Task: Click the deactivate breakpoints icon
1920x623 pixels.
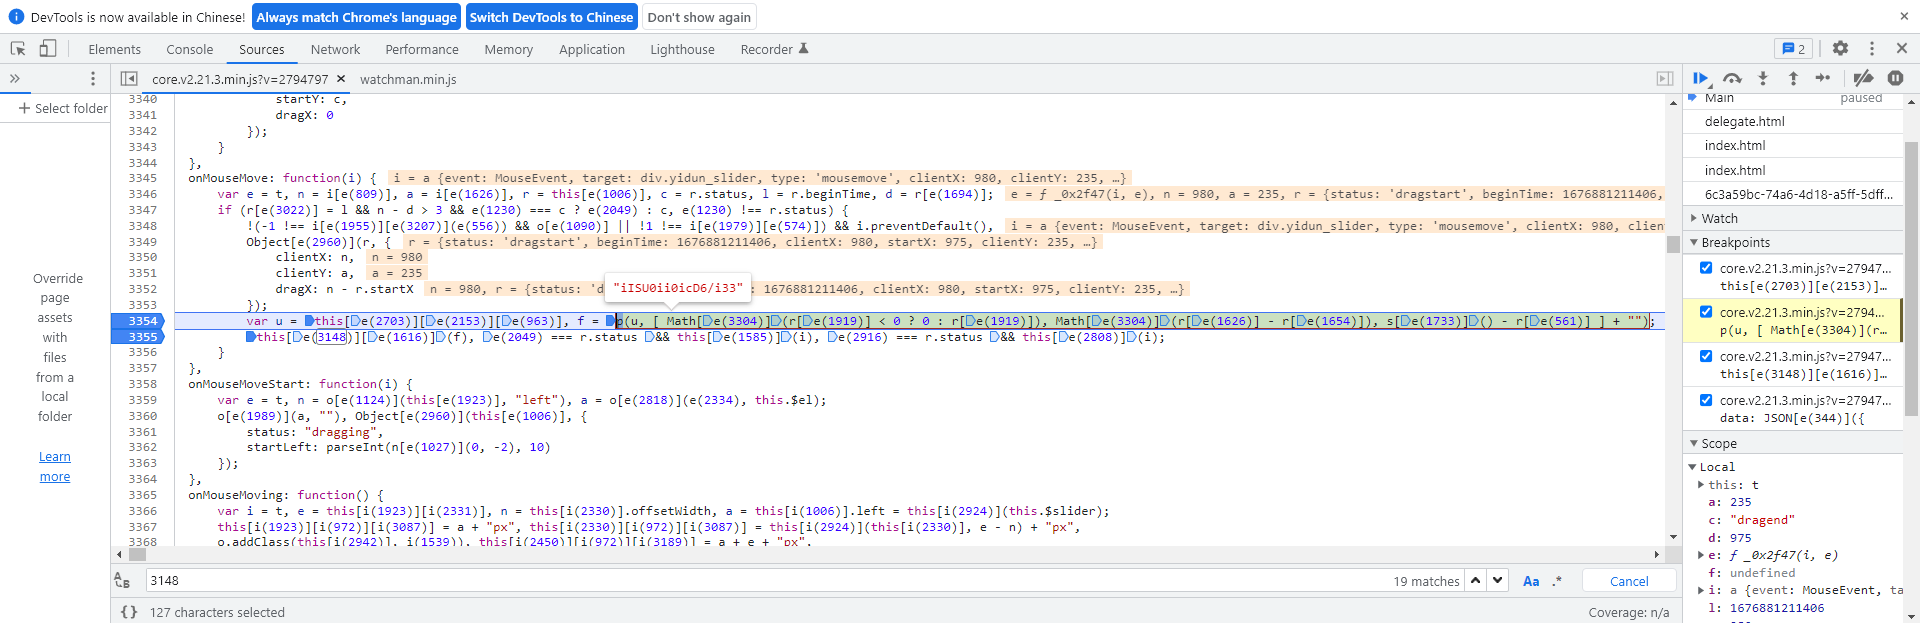Action: [x=1862, y=78]
